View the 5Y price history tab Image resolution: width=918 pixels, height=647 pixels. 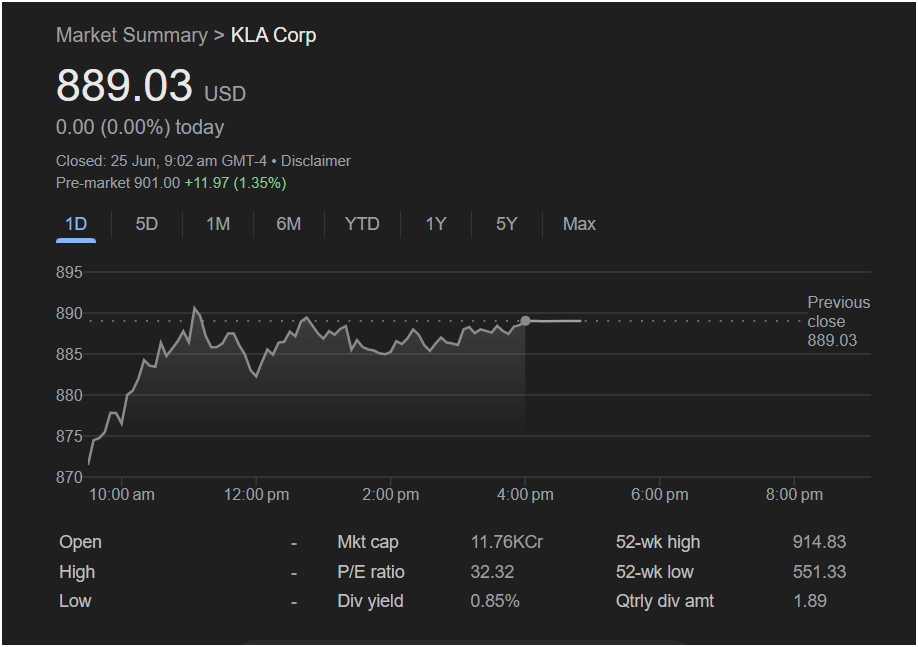[506, 224]
